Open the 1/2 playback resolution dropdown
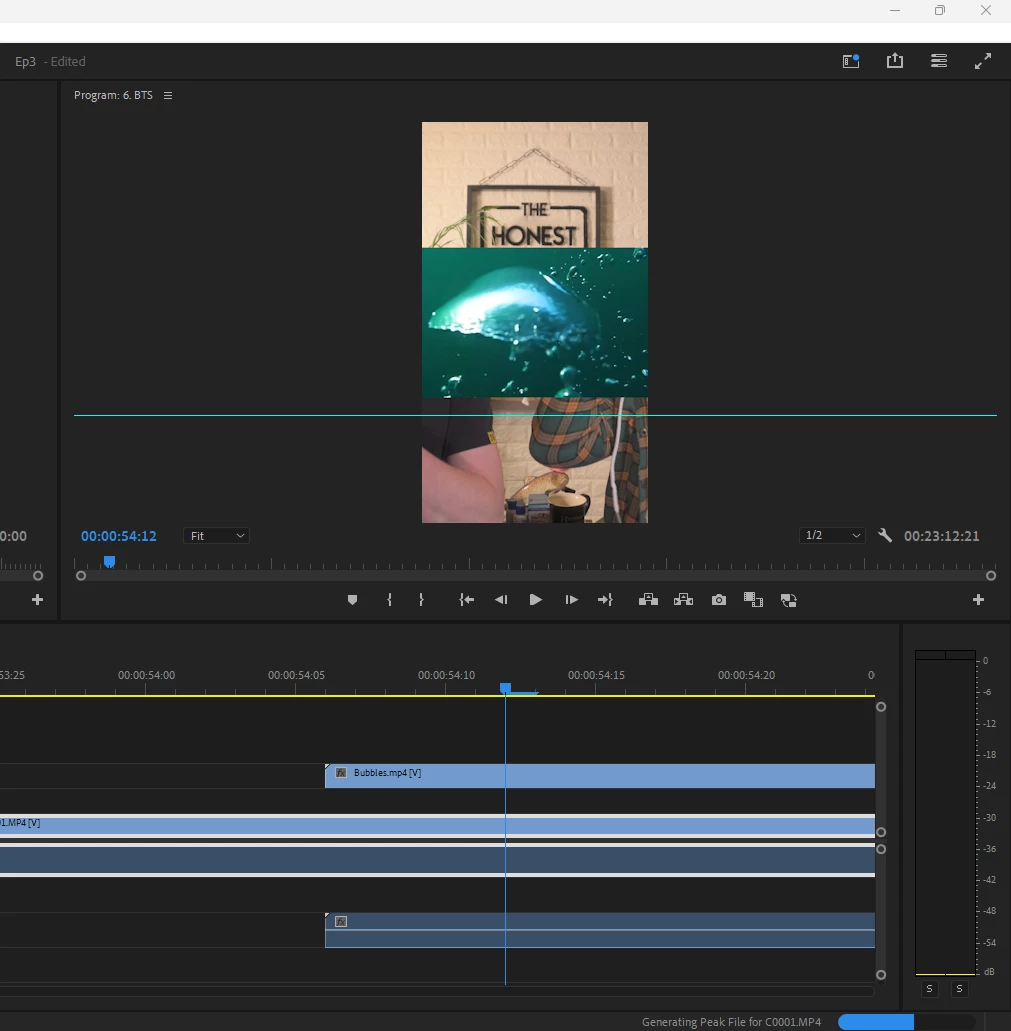 click(831, 536)
